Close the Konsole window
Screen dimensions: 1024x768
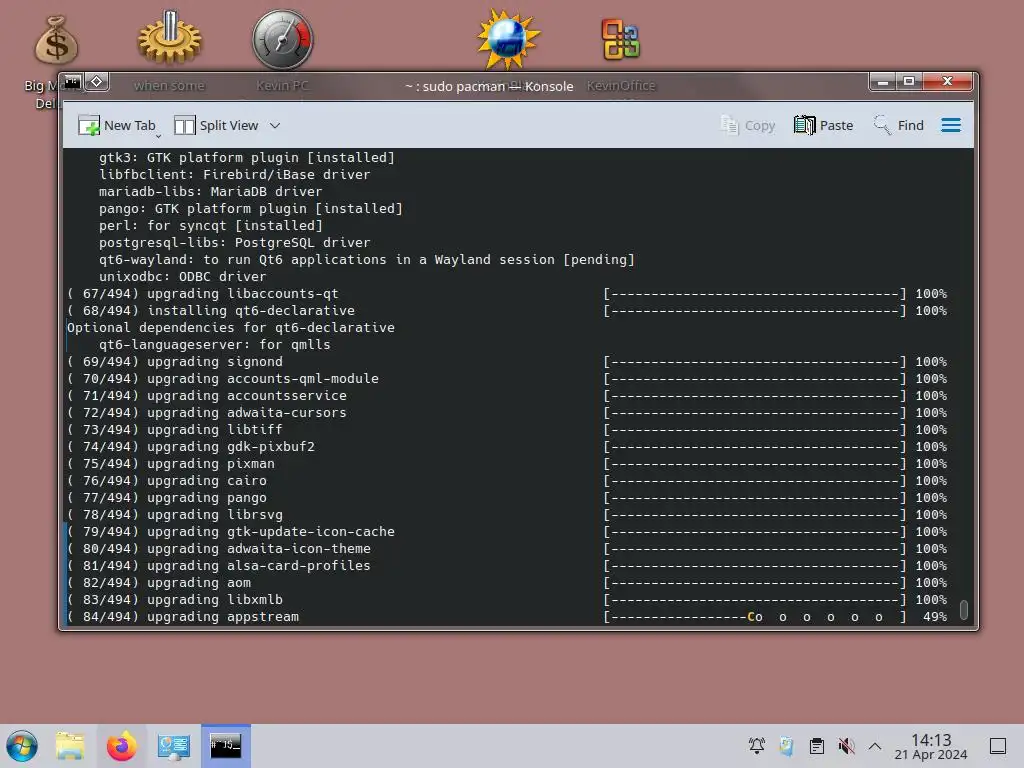(x=947, y=82)
